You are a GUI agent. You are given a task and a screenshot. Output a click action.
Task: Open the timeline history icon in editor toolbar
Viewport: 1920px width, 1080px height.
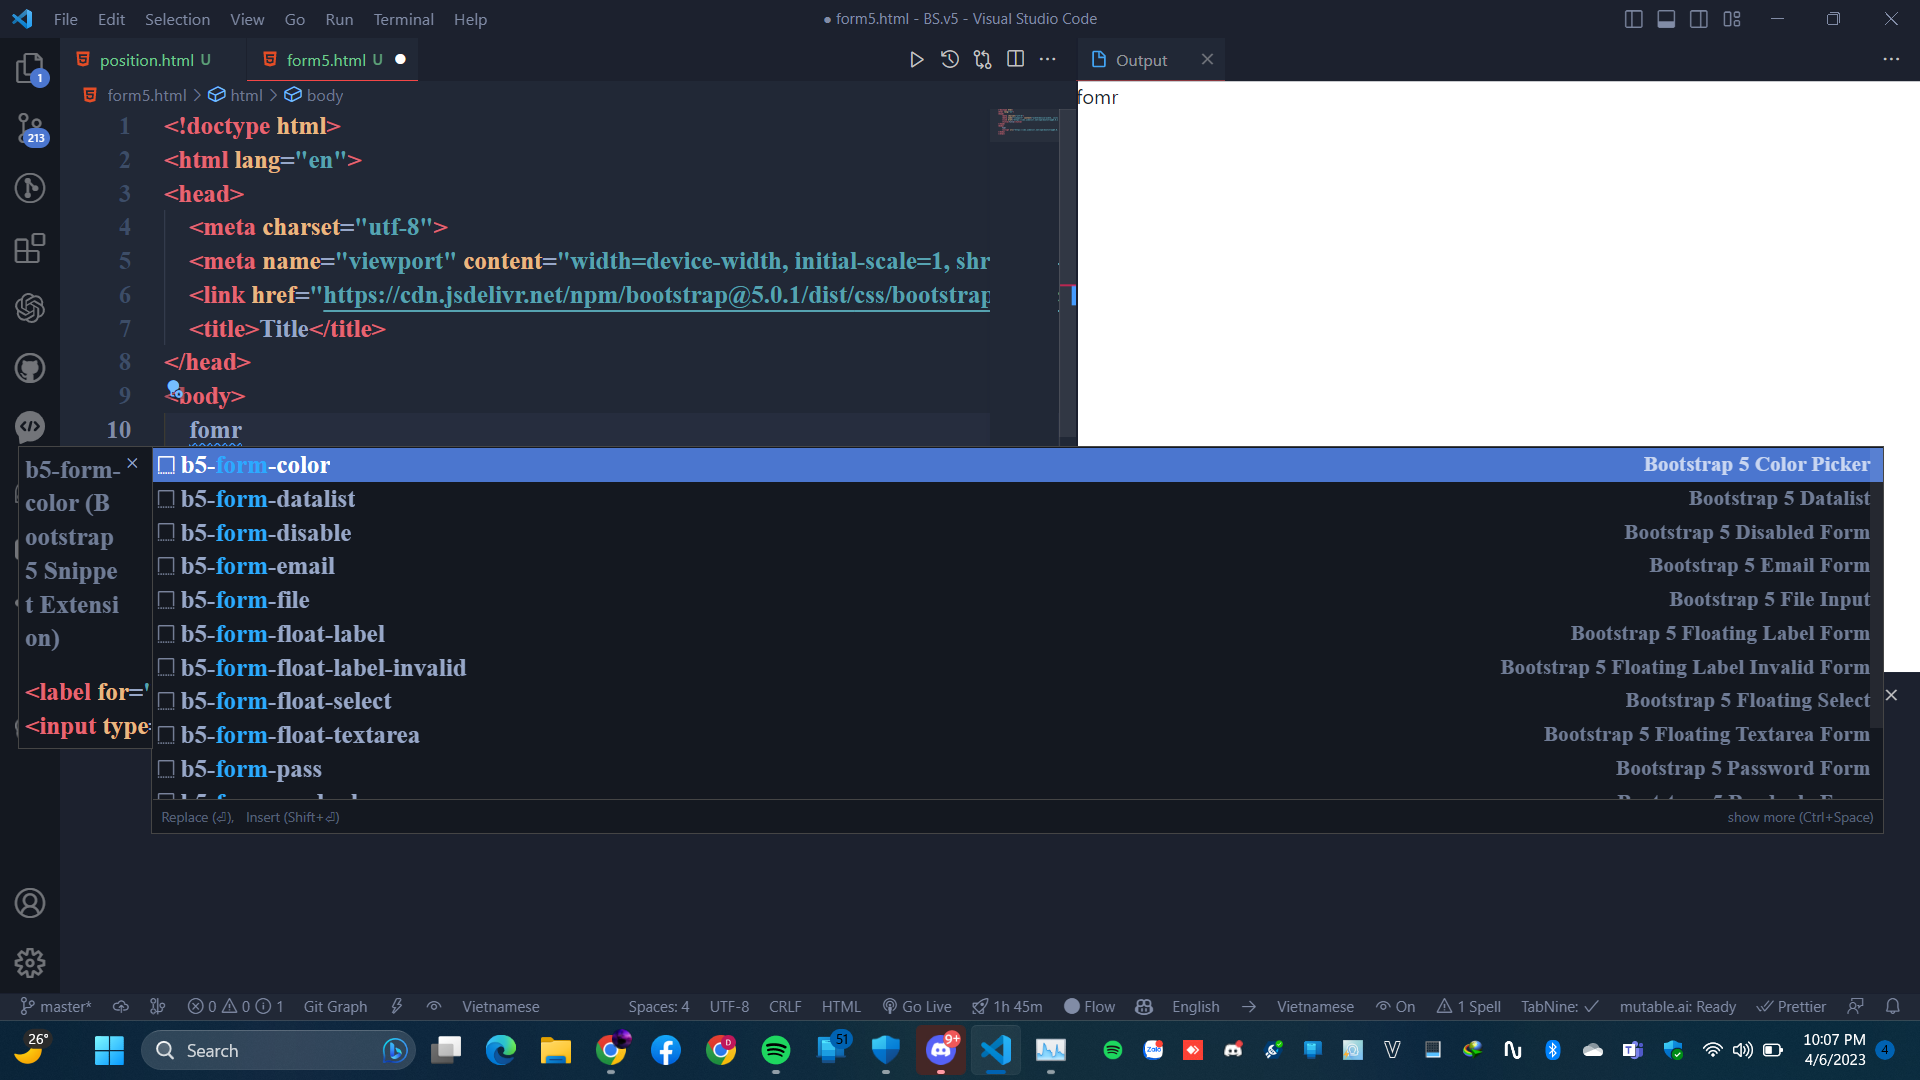[x=949, y=60]
